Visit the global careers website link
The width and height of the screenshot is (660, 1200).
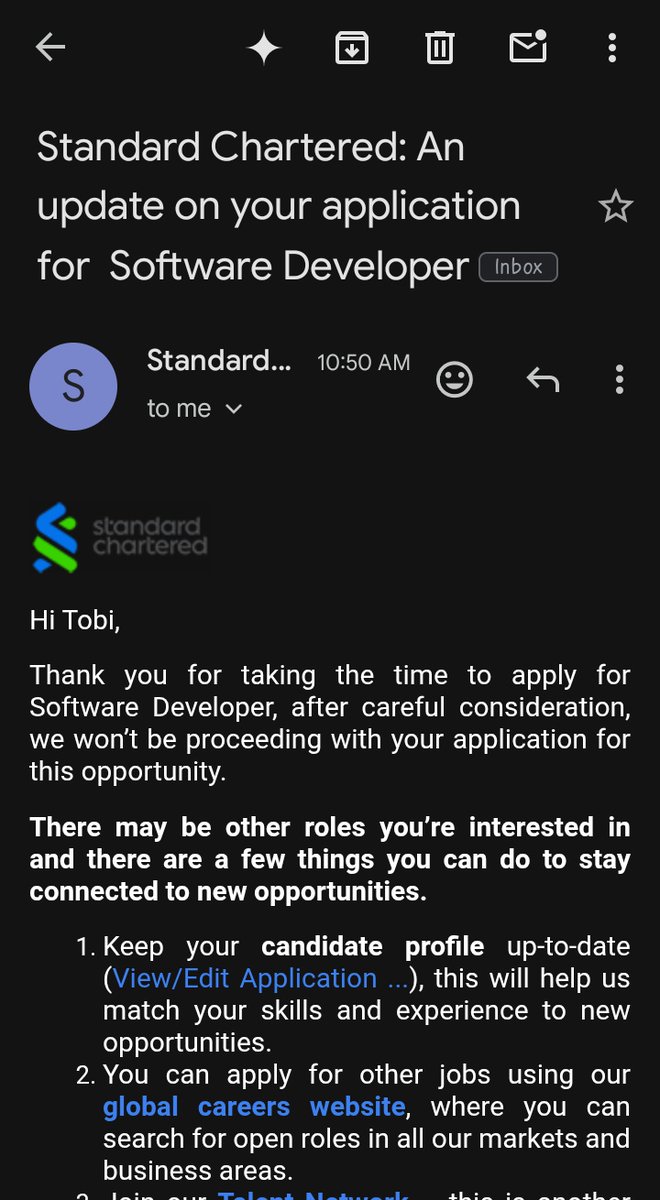click(254, 1107)
